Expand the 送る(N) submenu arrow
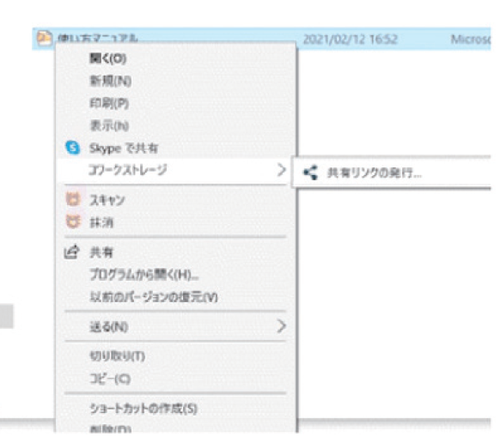The height and width of the screenshot is (443, 500). (281, 326)
